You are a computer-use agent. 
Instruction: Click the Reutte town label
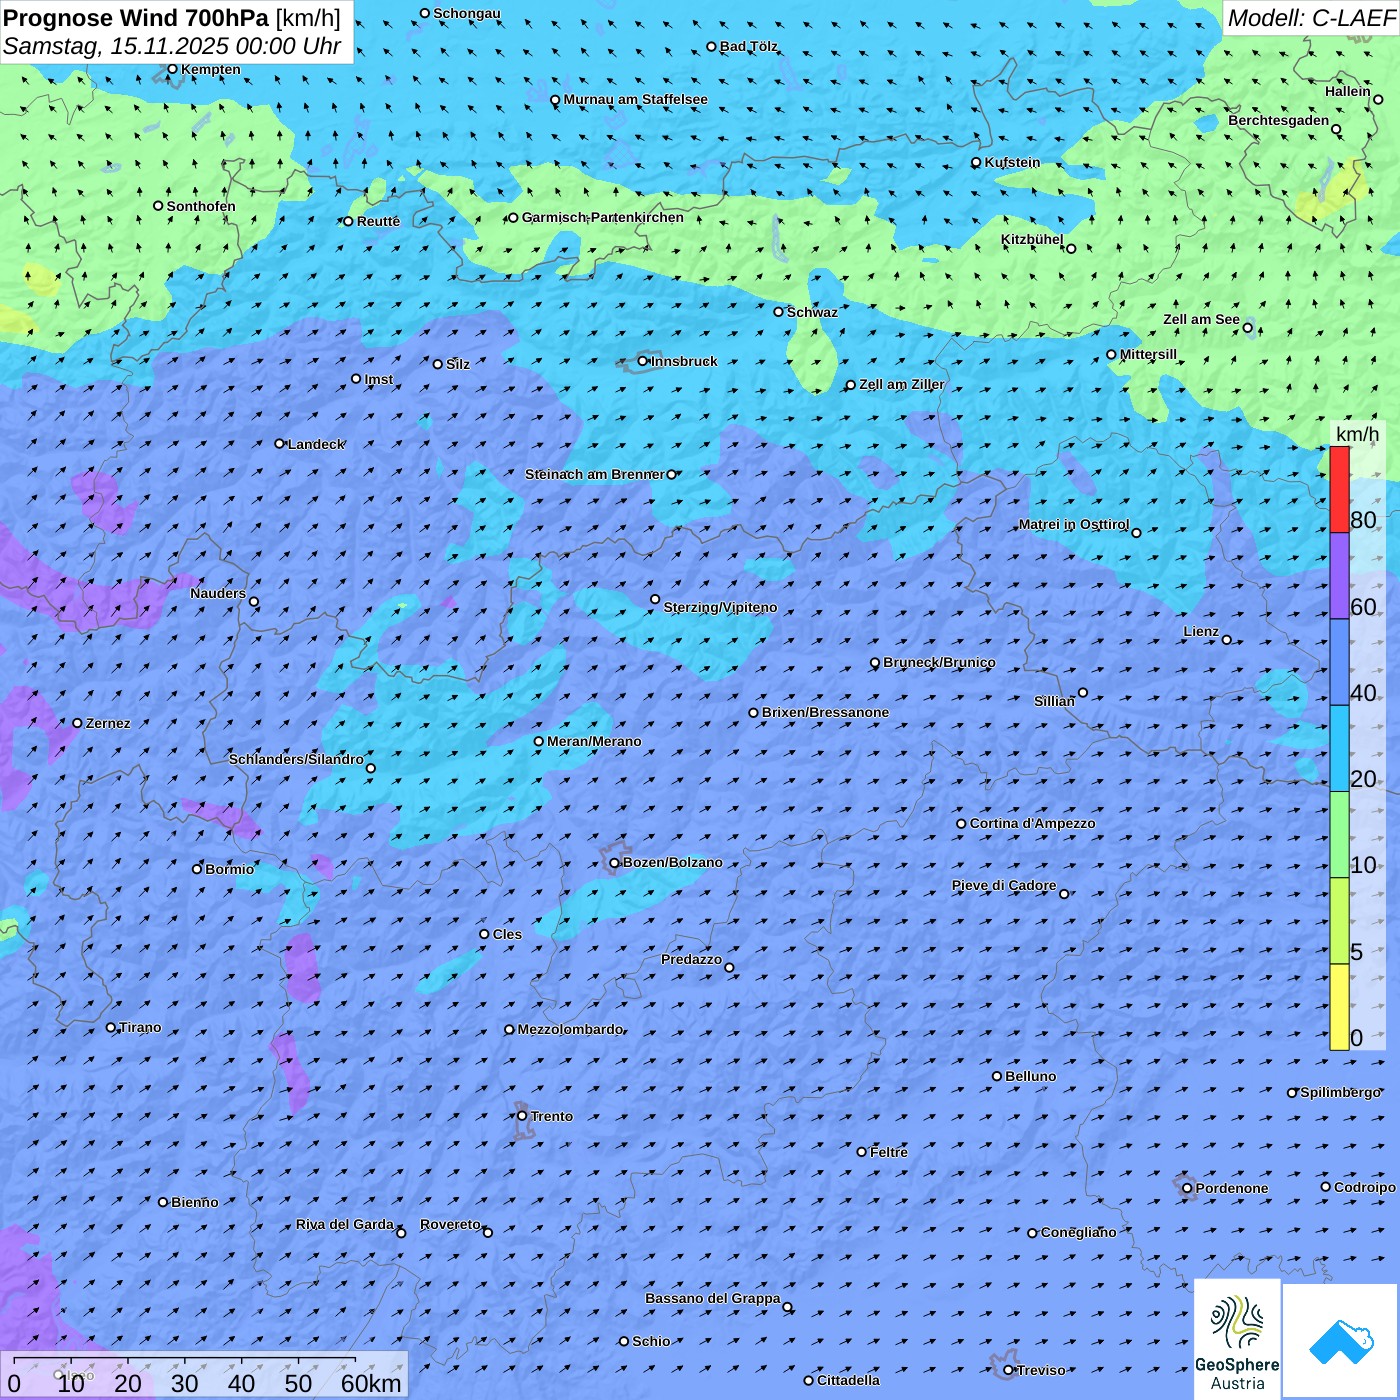[378, 221]
